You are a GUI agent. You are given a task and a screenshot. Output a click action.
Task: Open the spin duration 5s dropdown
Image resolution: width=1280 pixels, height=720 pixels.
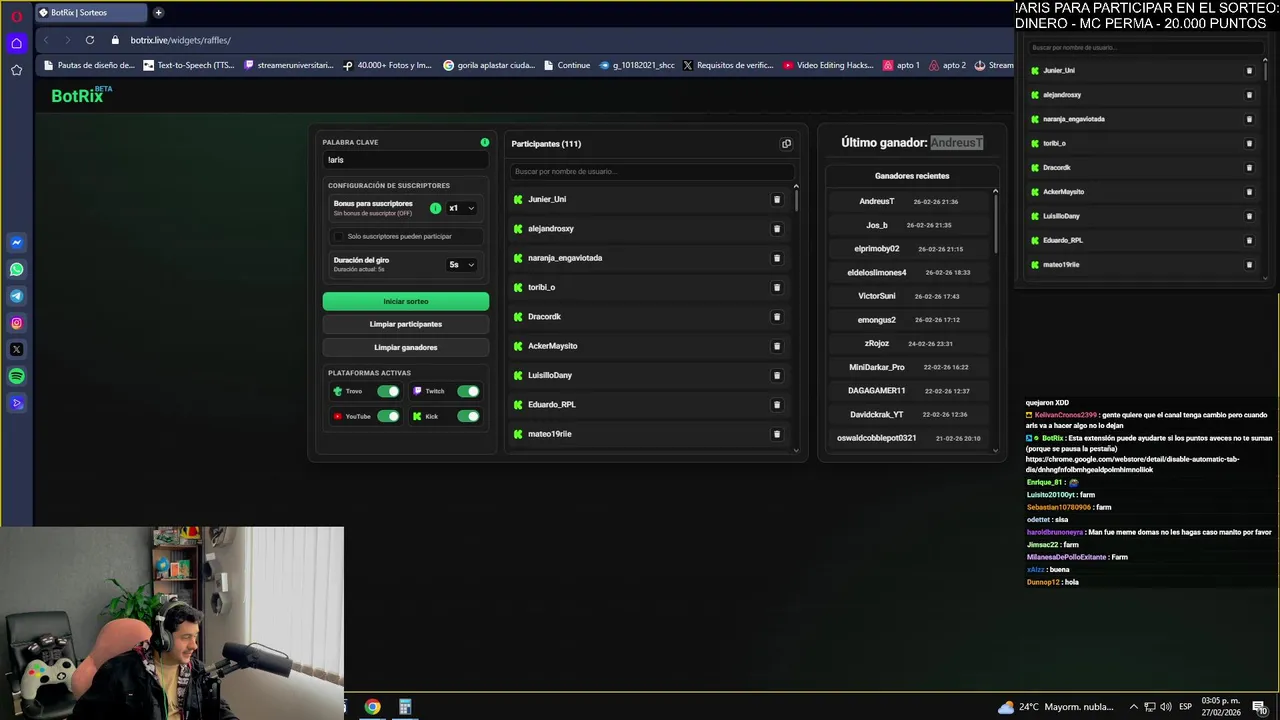click(x=461, y=265)
